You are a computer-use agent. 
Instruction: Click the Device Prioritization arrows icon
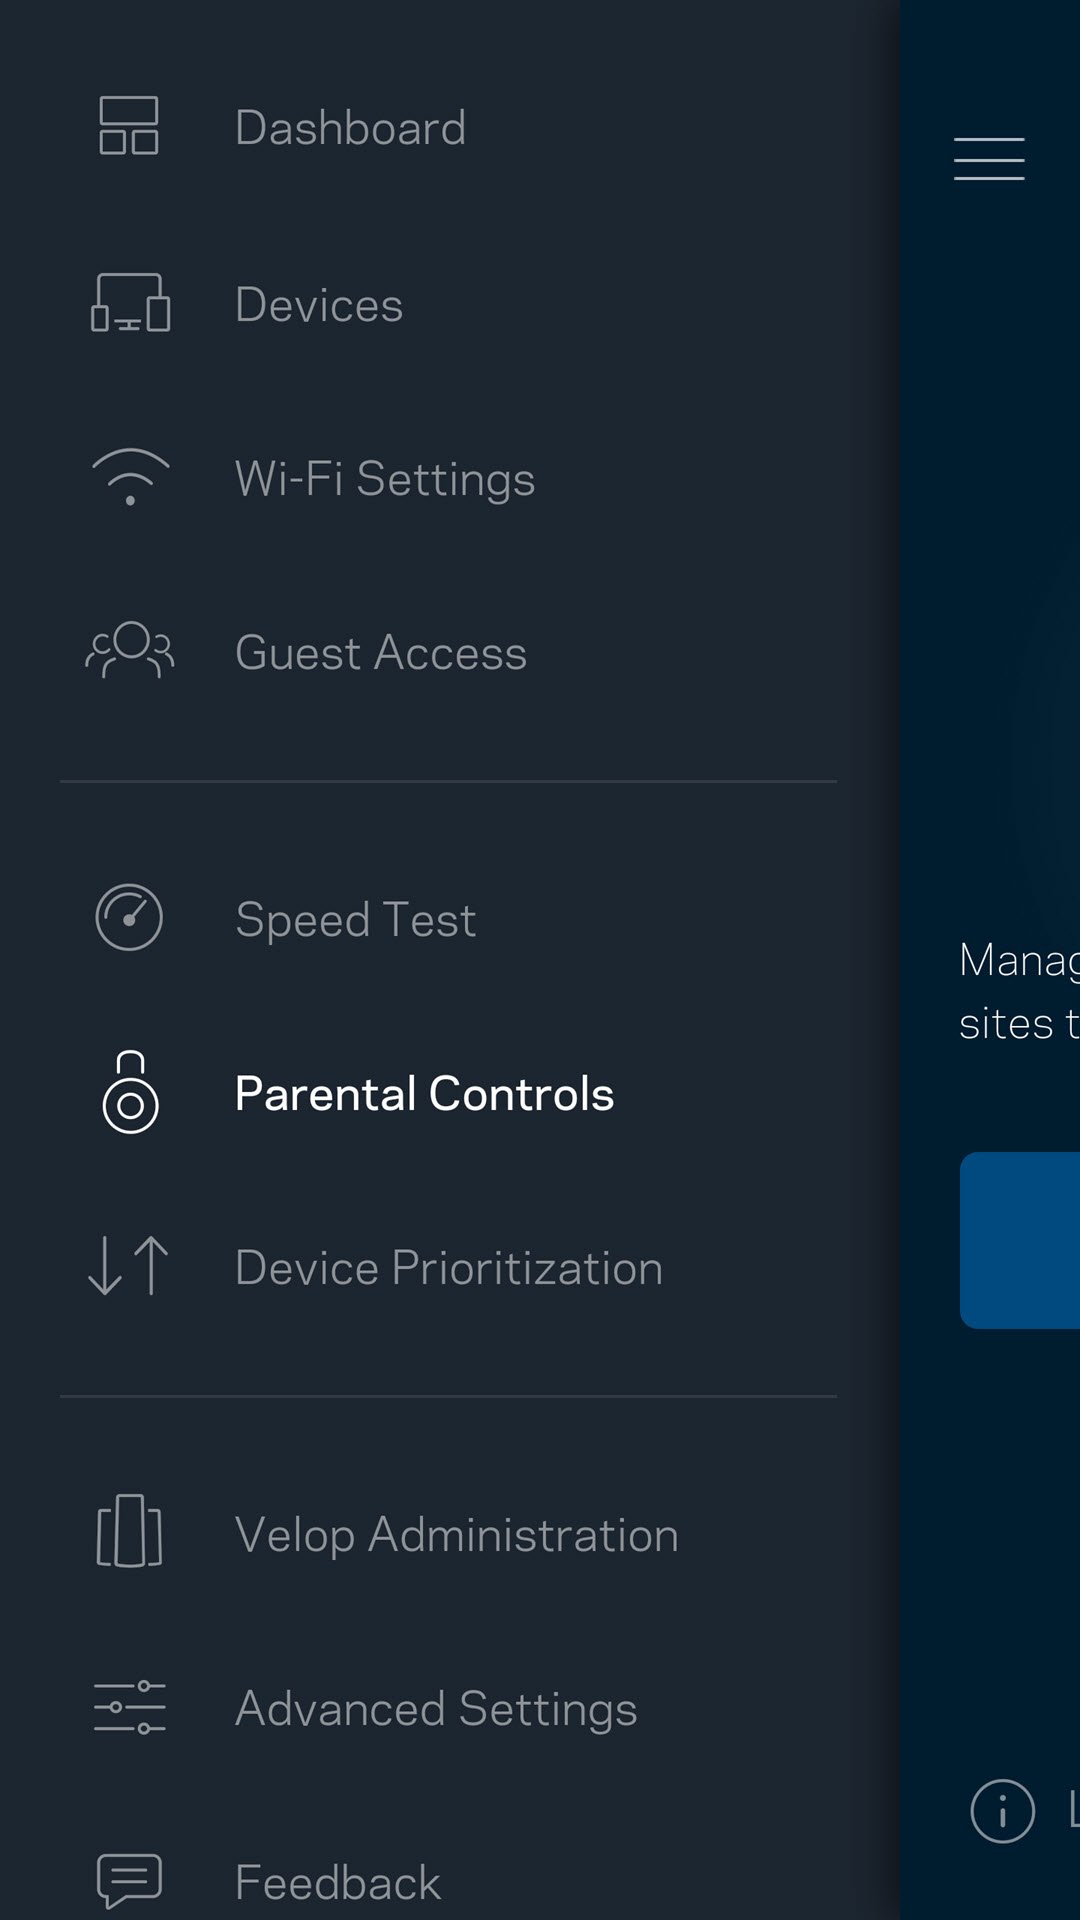pyautogui.click(x=129, y=1266)
